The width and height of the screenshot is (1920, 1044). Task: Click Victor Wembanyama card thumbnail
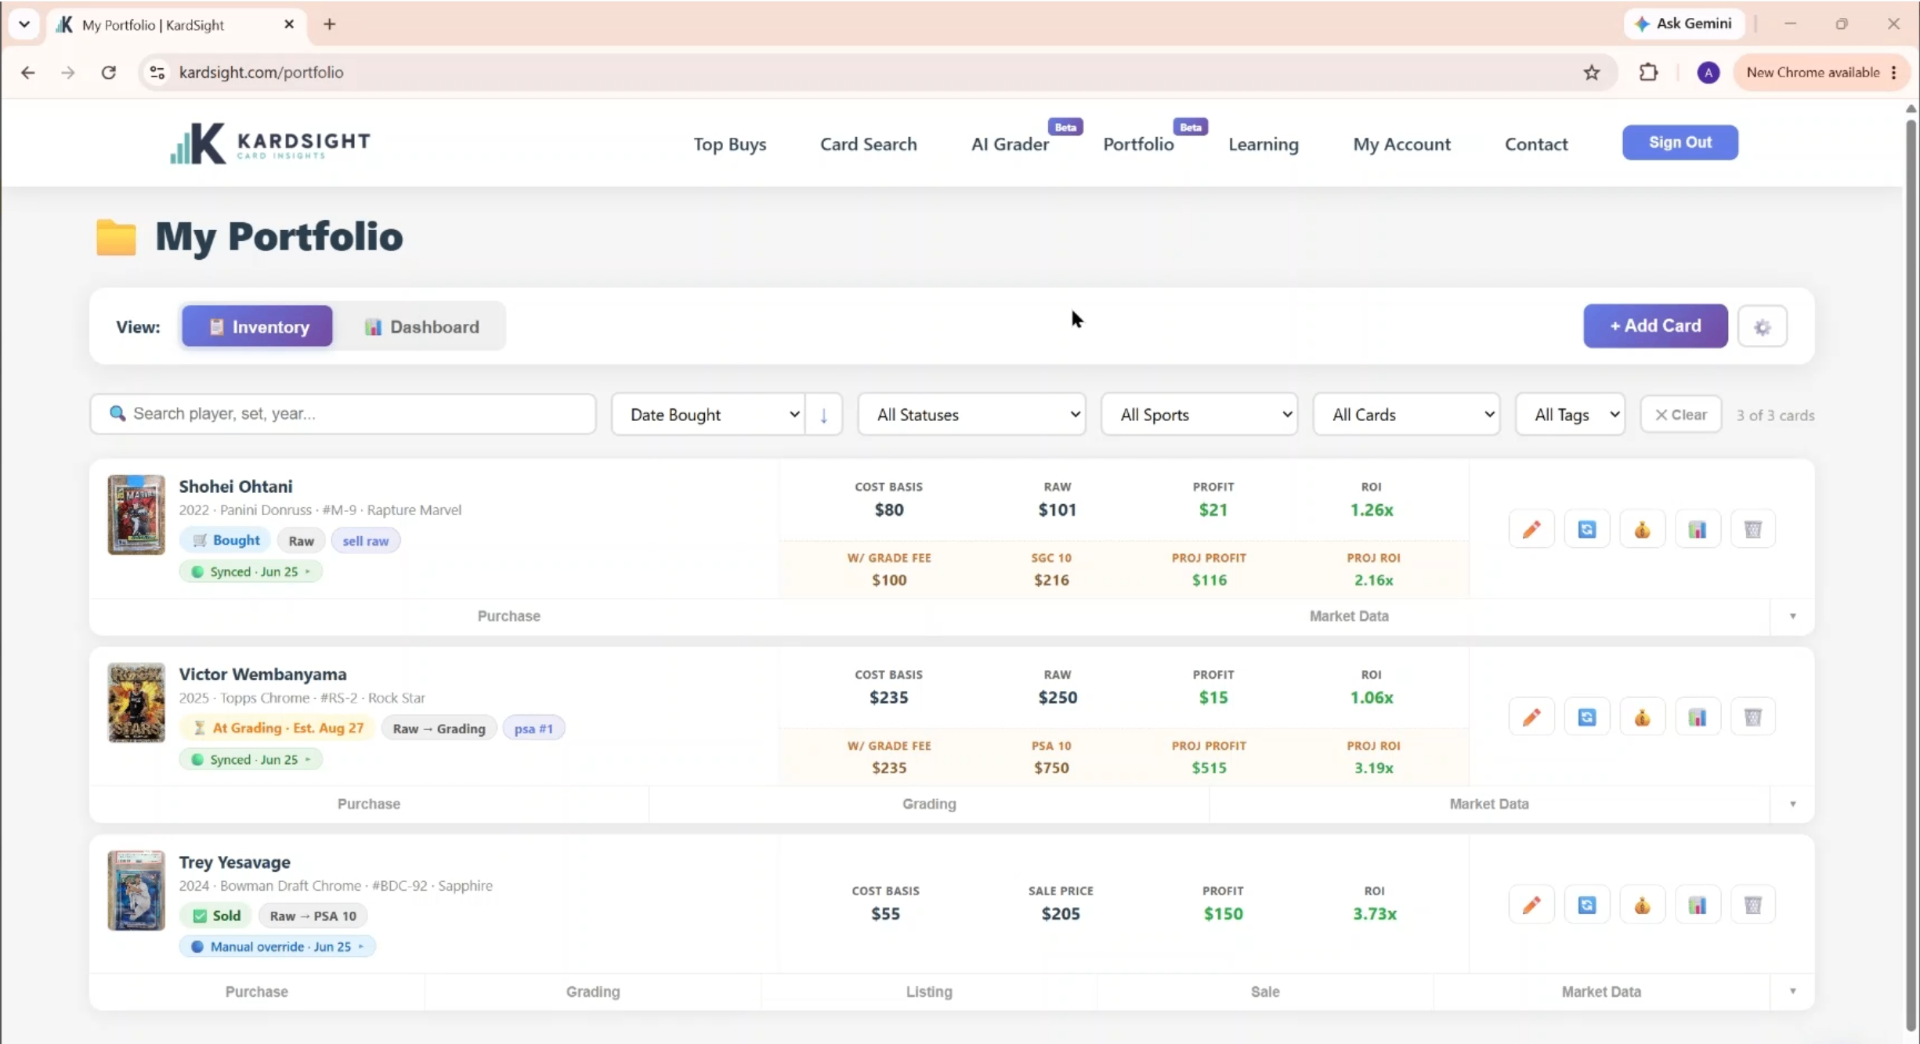click(x=136, y=703)
